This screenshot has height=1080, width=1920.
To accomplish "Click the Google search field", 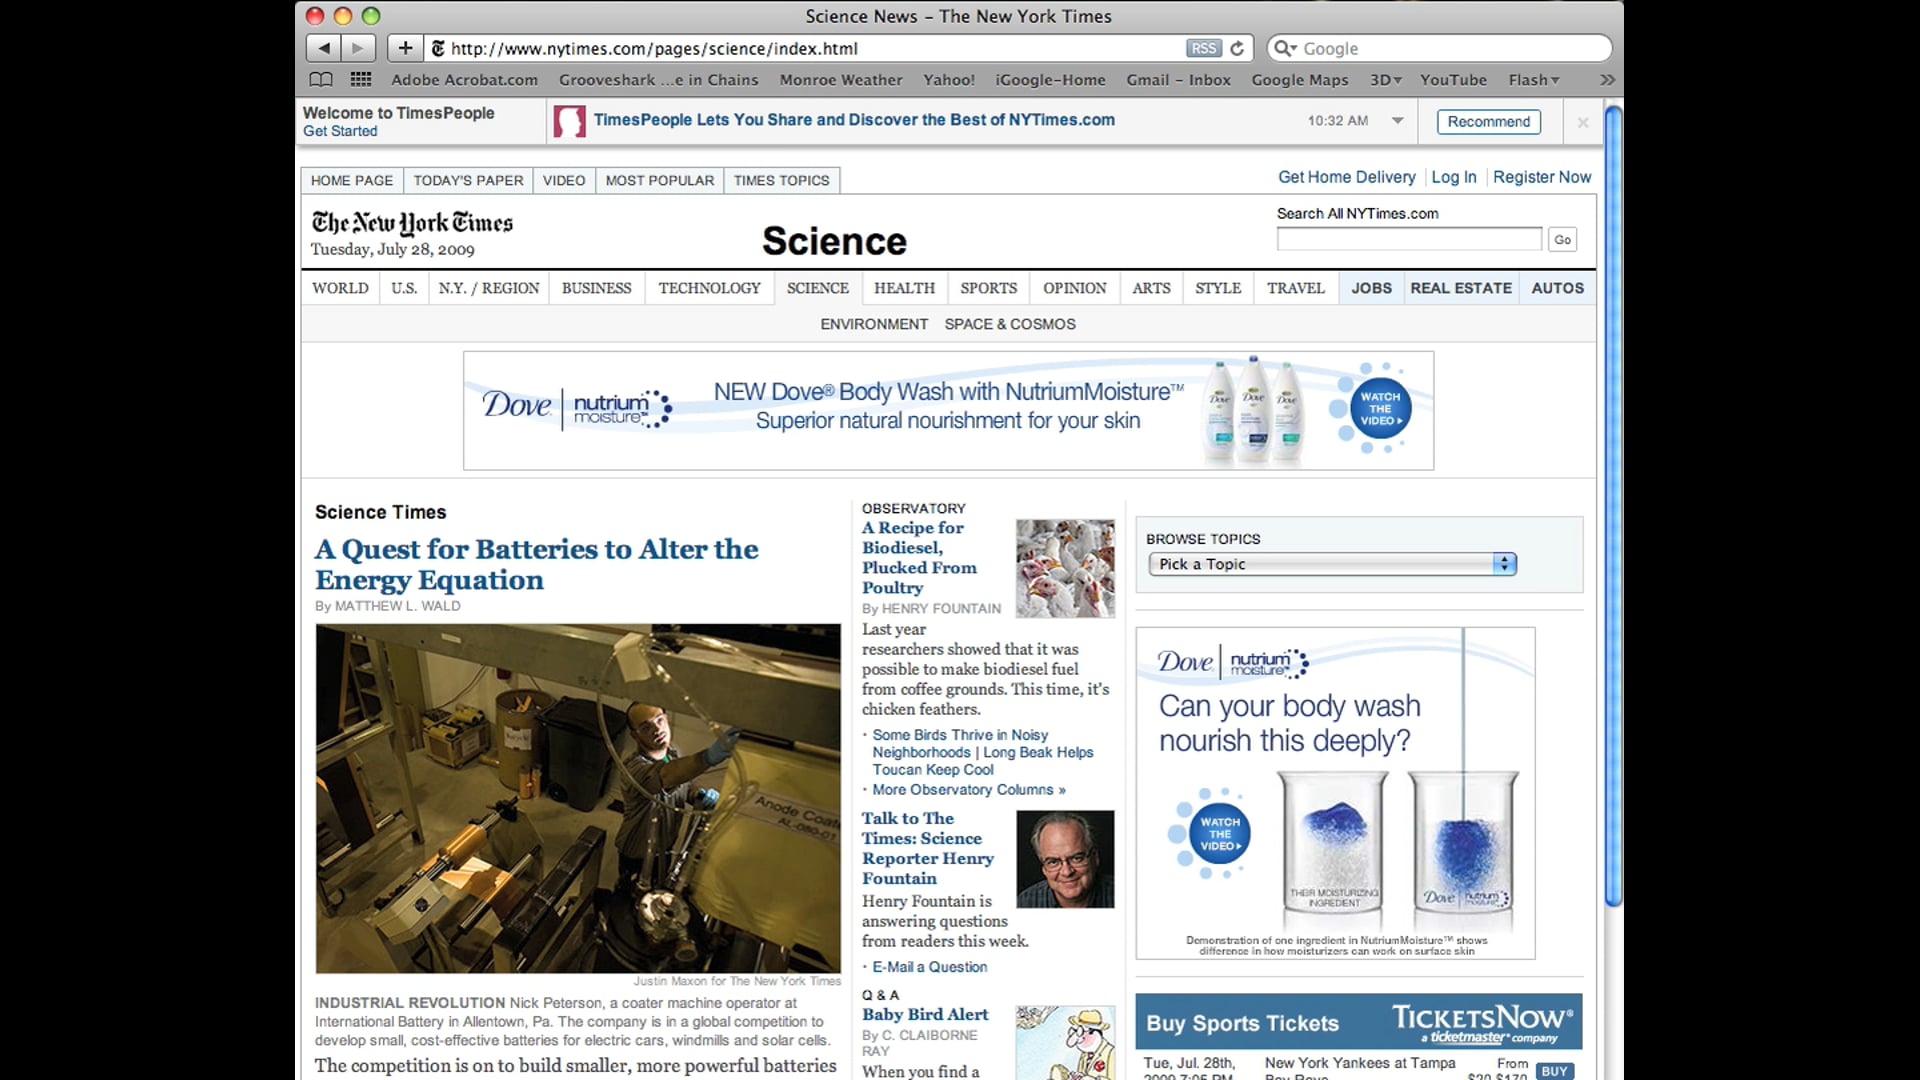I will (x=1440, y=48).
